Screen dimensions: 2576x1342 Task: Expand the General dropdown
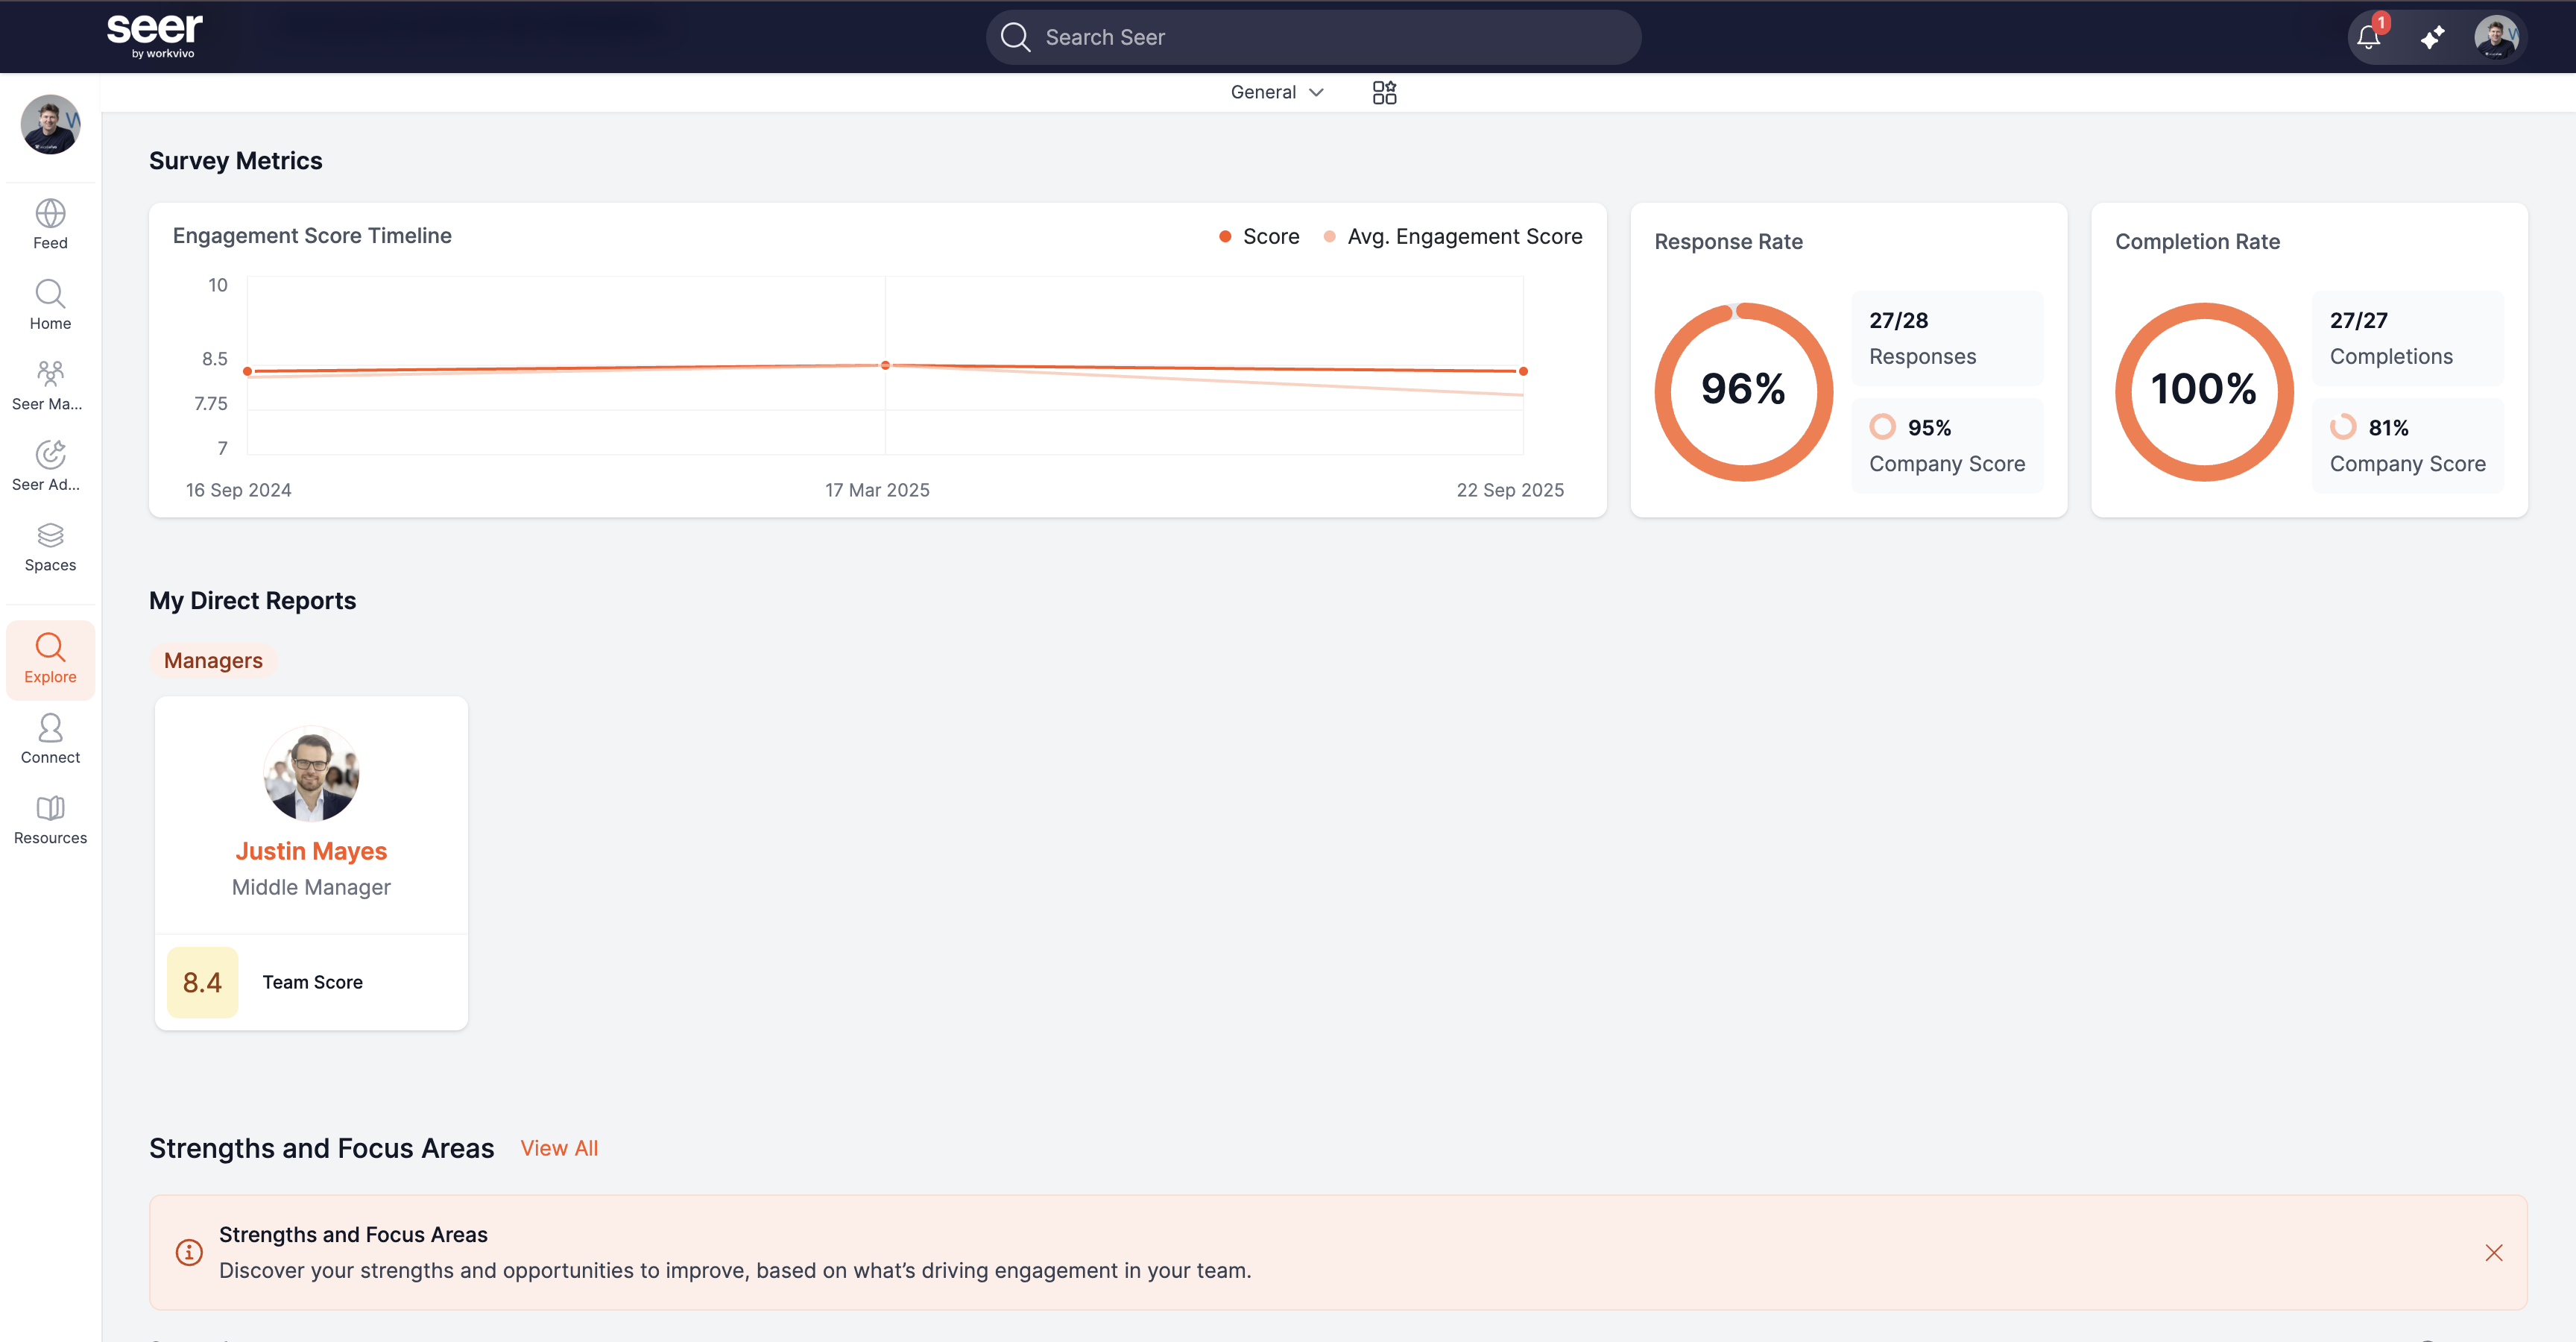point(1277,92)
